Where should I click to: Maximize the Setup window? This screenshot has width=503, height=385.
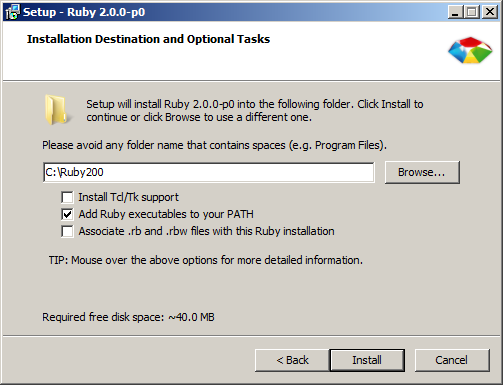click(x=472, y=12)
